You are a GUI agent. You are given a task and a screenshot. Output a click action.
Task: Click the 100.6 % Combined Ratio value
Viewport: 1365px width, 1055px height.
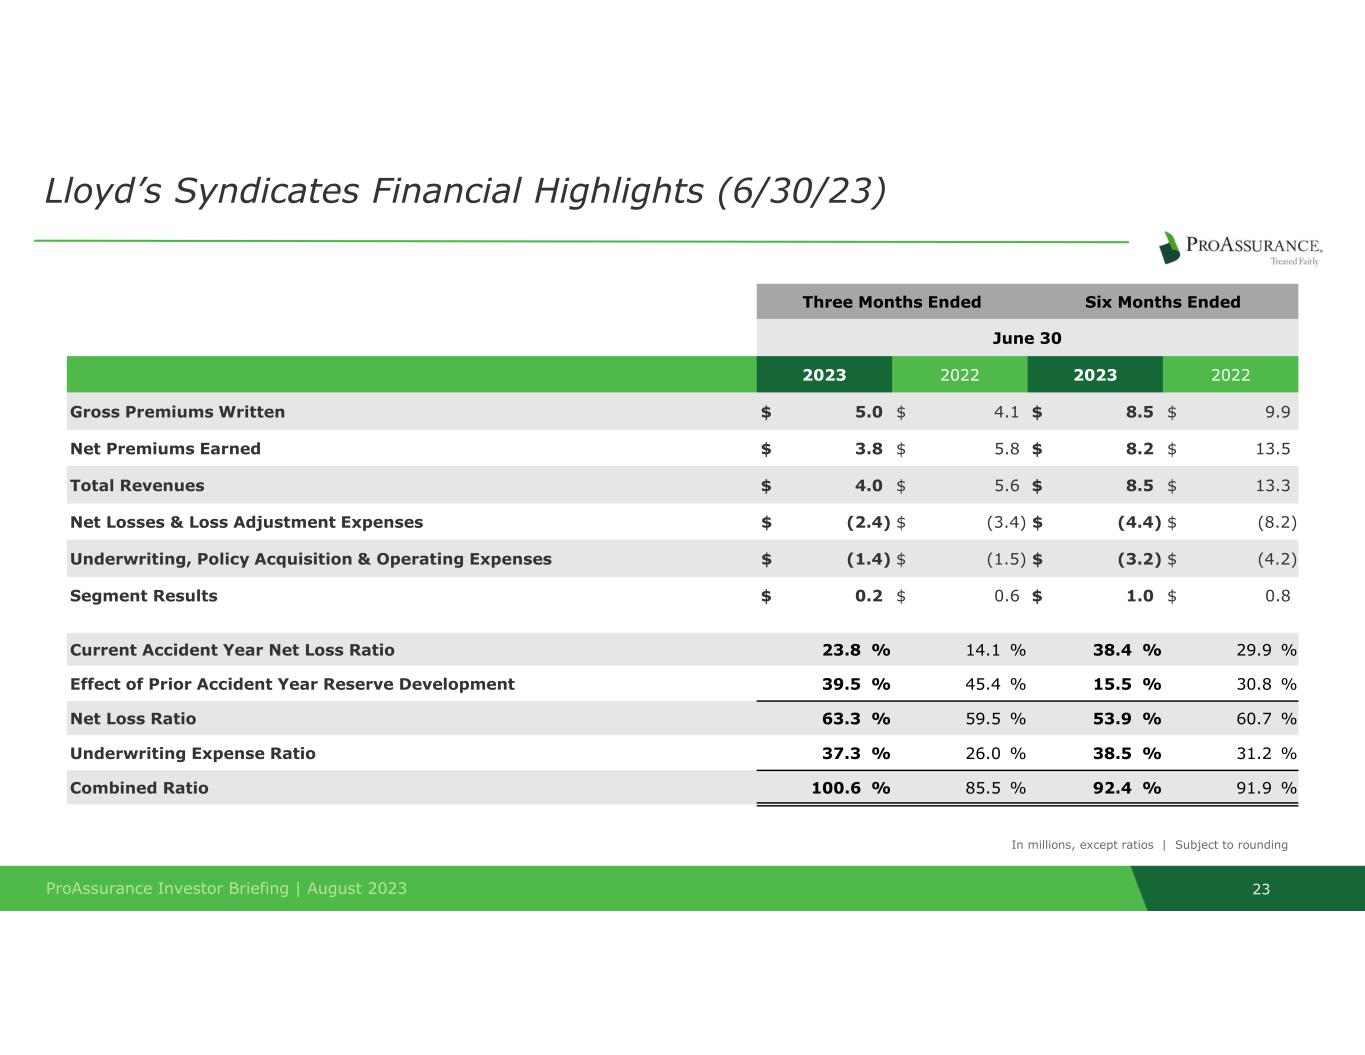coord(850,788)
